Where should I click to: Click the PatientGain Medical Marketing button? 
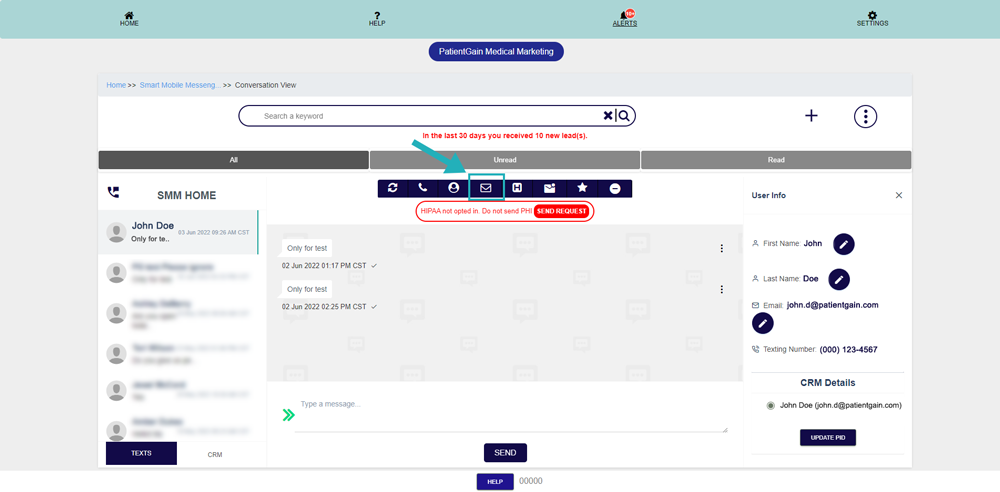496,52
